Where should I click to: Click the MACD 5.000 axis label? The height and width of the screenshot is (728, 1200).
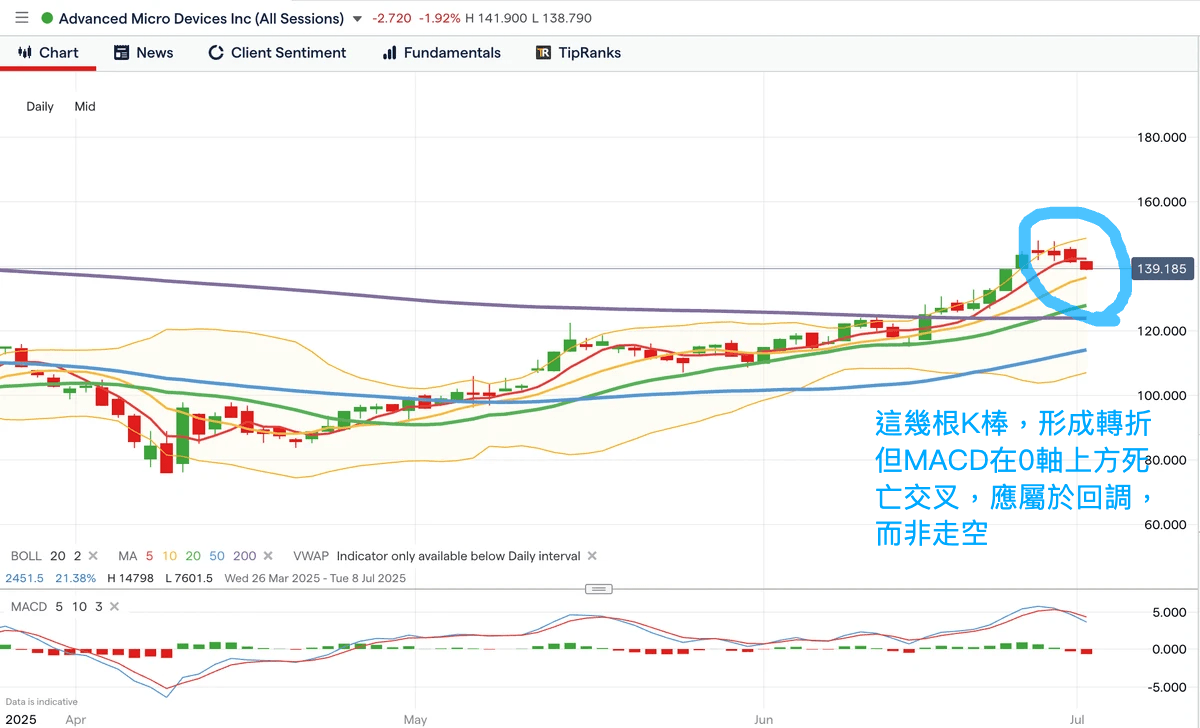pos(1171,612)
